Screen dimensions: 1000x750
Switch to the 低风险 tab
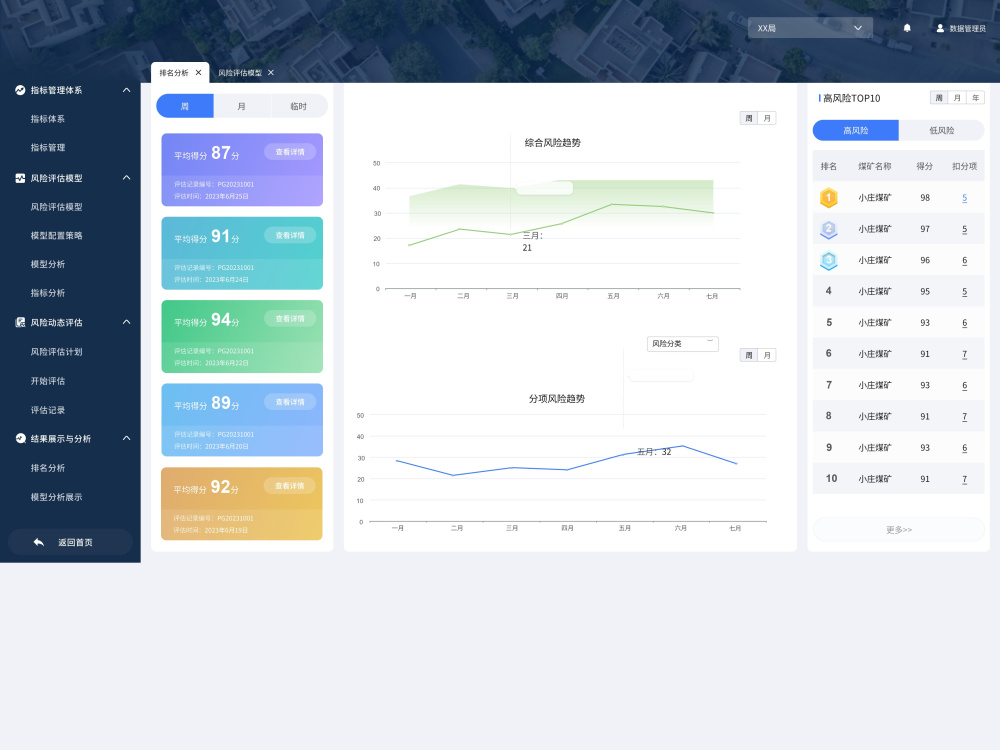click(x=941, y=130)
